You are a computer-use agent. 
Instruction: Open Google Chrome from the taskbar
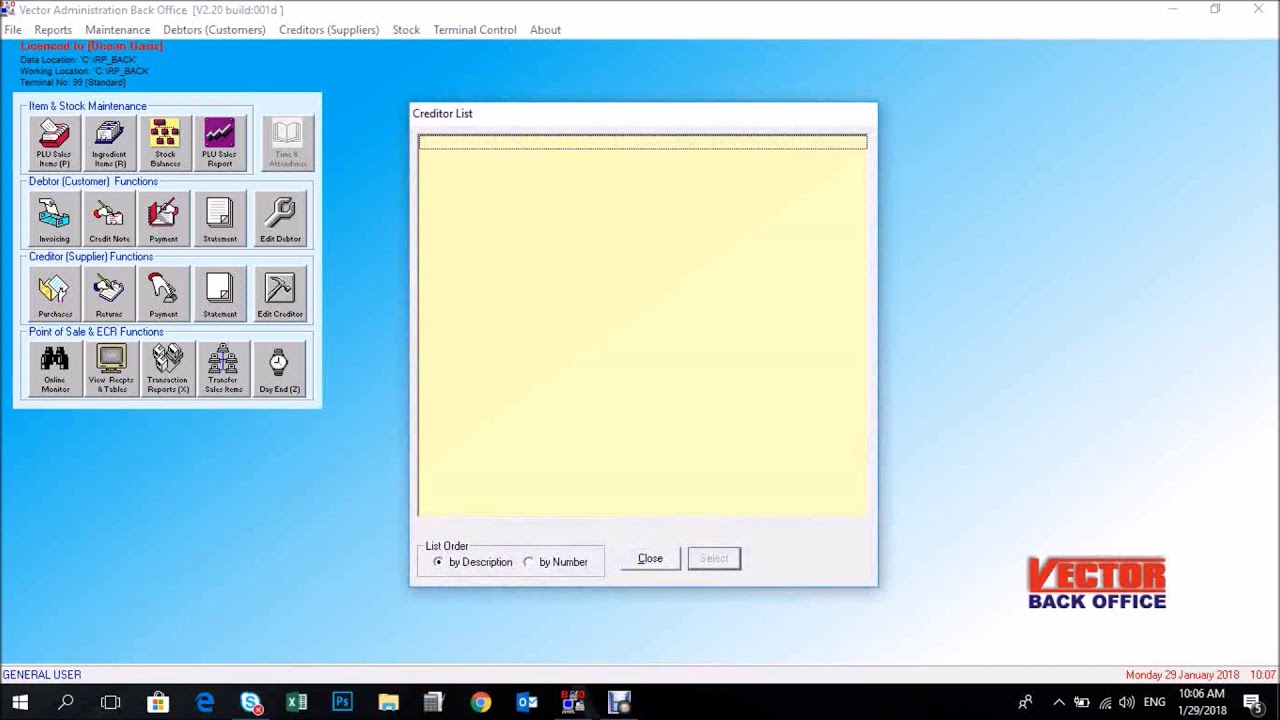(x=481, y=702)
